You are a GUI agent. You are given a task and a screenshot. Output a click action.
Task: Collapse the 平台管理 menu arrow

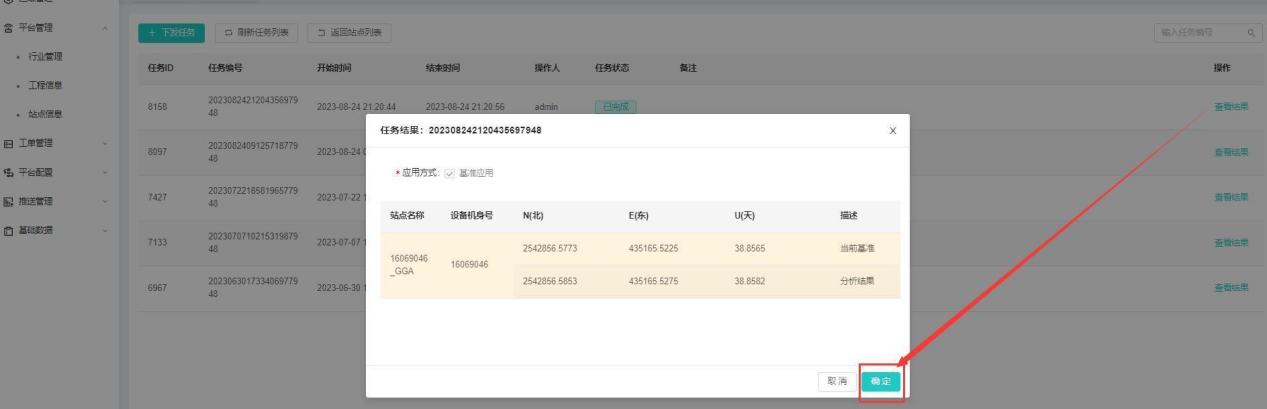coord(105,26)
